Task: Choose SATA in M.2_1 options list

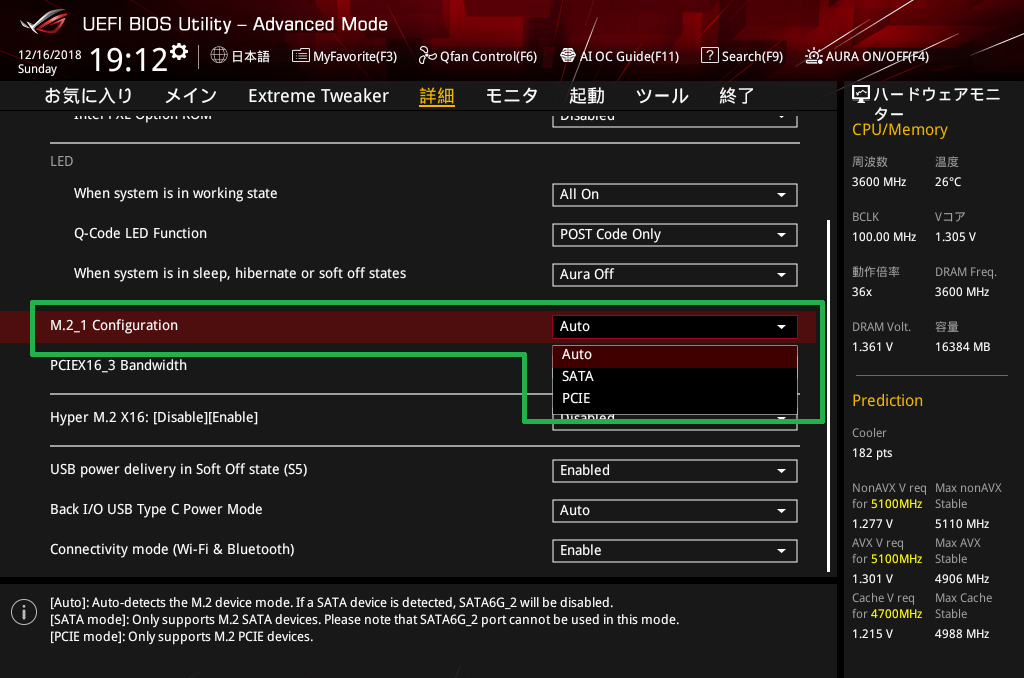Action: click(x=675, y=376)
